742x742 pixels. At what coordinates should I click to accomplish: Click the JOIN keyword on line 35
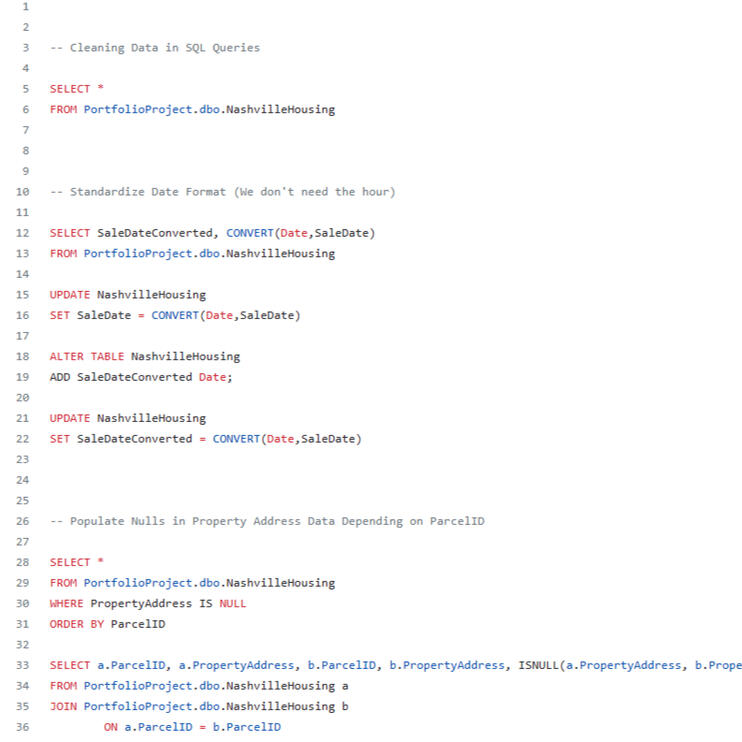63,706
